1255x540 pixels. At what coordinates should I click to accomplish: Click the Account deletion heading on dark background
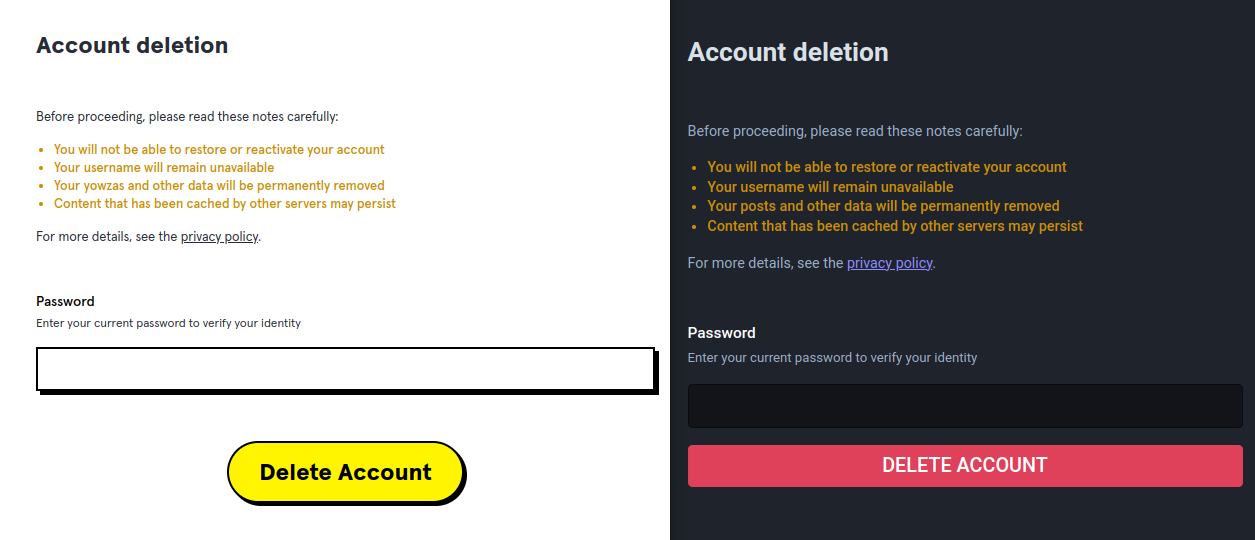coord(787,52)
